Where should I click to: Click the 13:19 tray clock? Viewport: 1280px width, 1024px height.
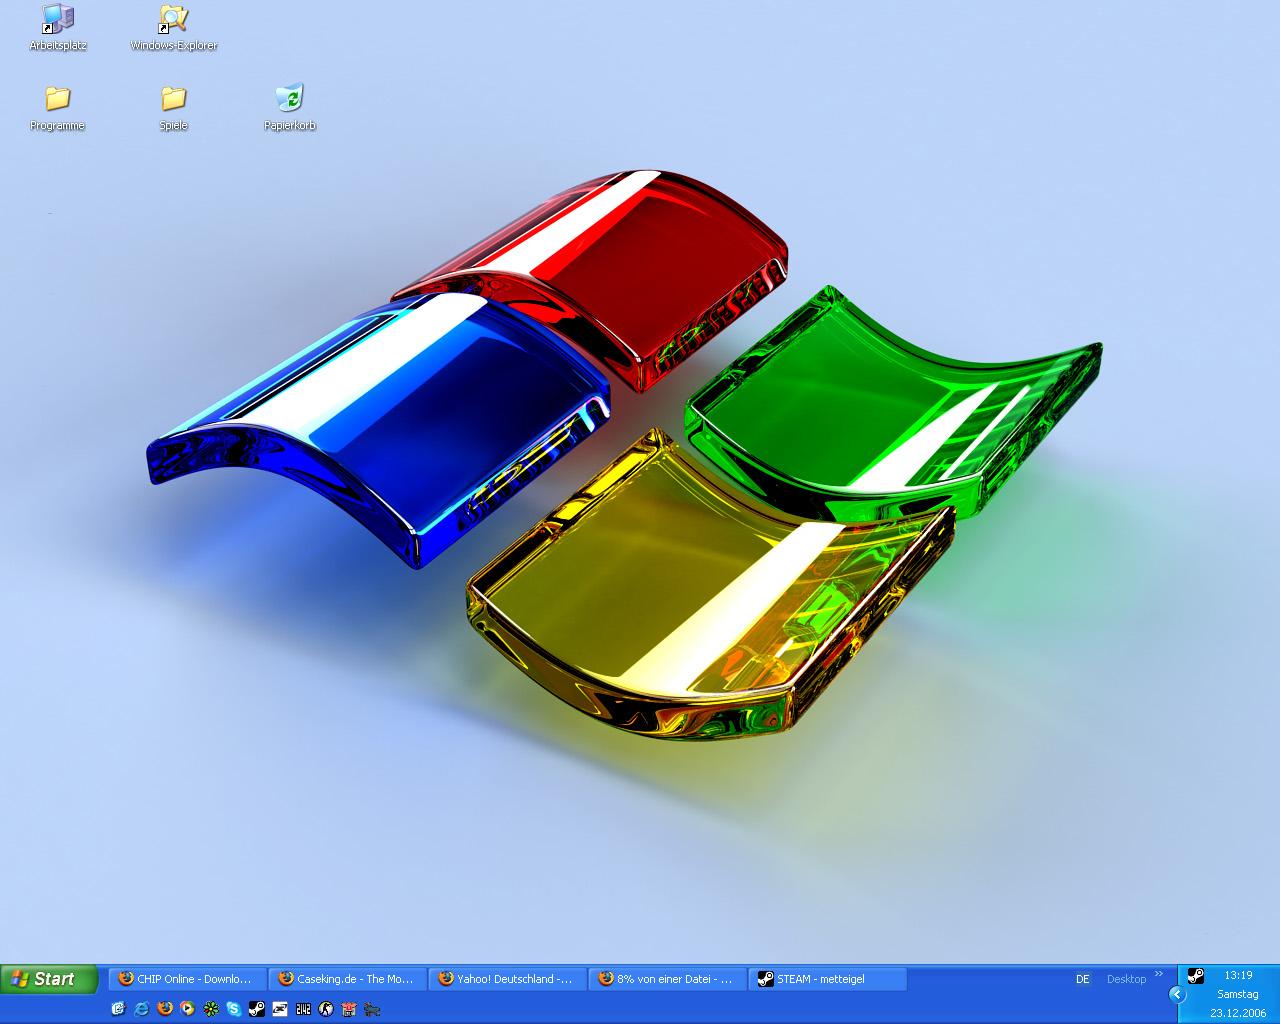(x=1238, y=975)
